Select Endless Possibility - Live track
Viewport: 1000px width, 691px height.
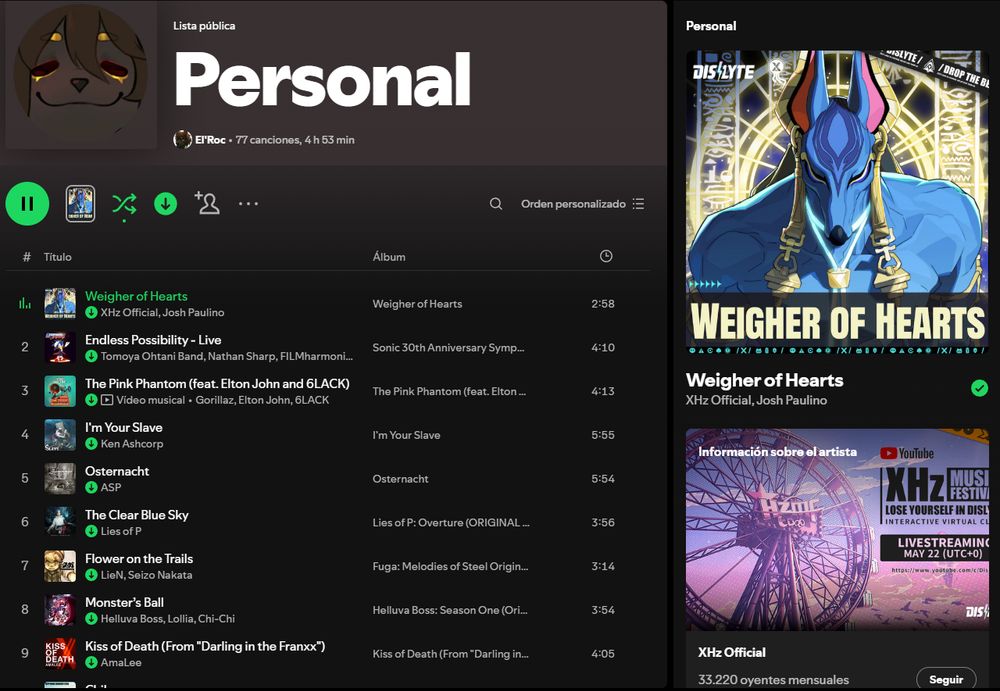coord(153,340)
